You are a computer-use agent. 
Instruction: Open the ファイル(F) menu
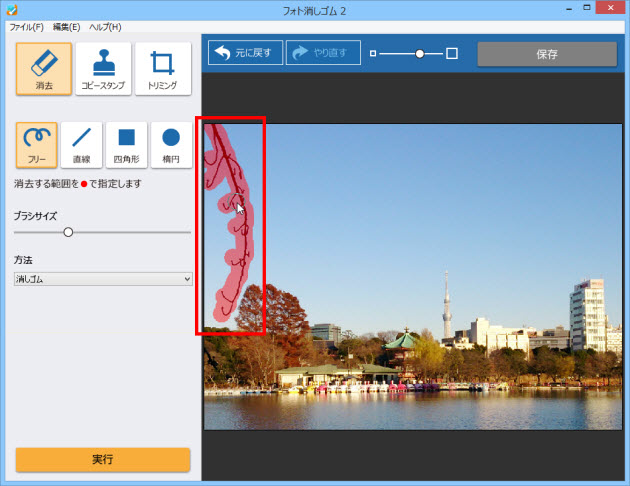coord(27,27)
